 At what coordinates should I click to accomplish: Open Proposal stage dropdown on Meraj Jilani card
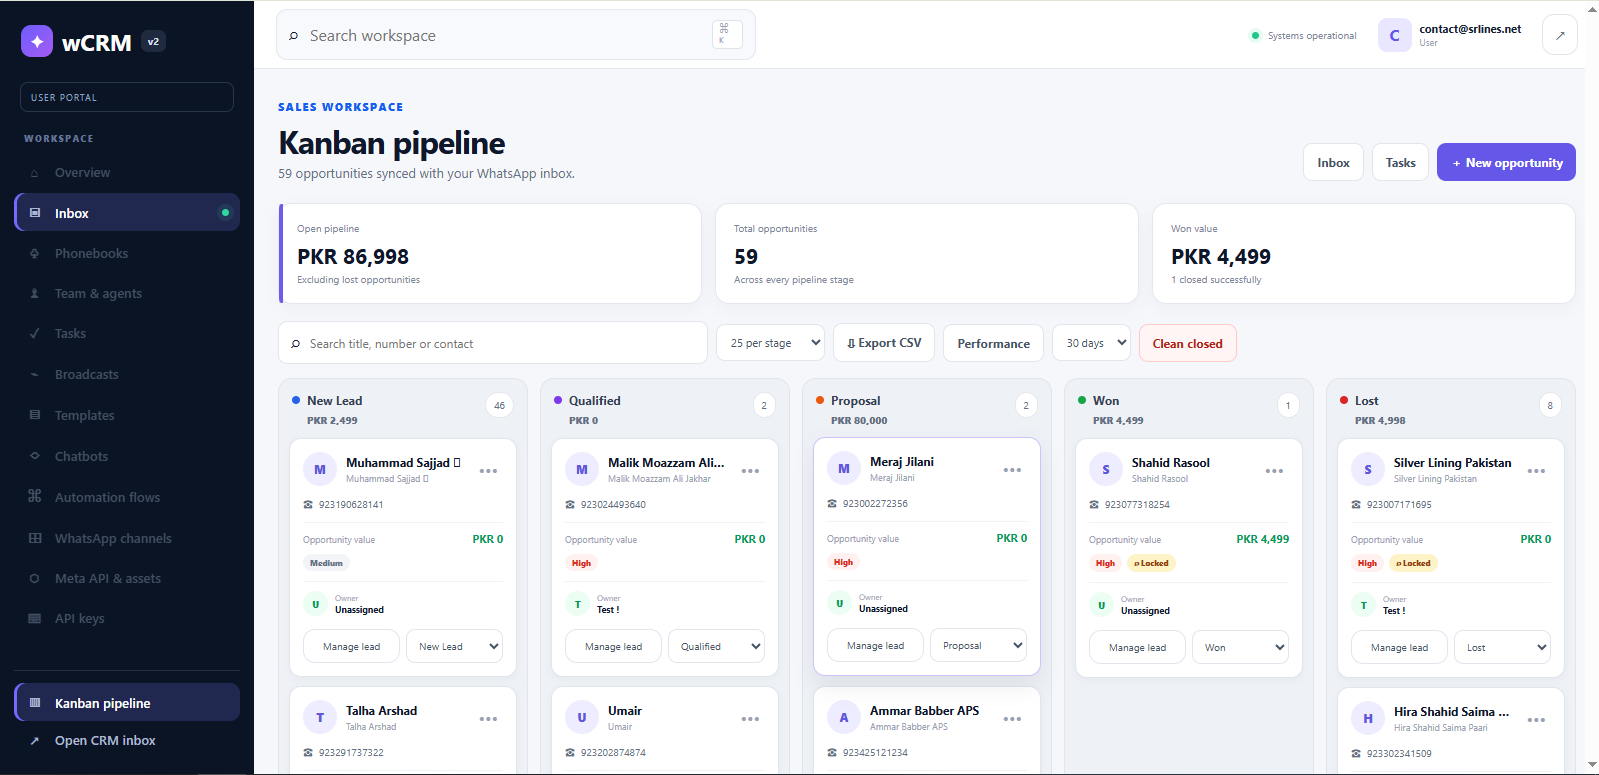pyautogui.click(x=978, y=645)
